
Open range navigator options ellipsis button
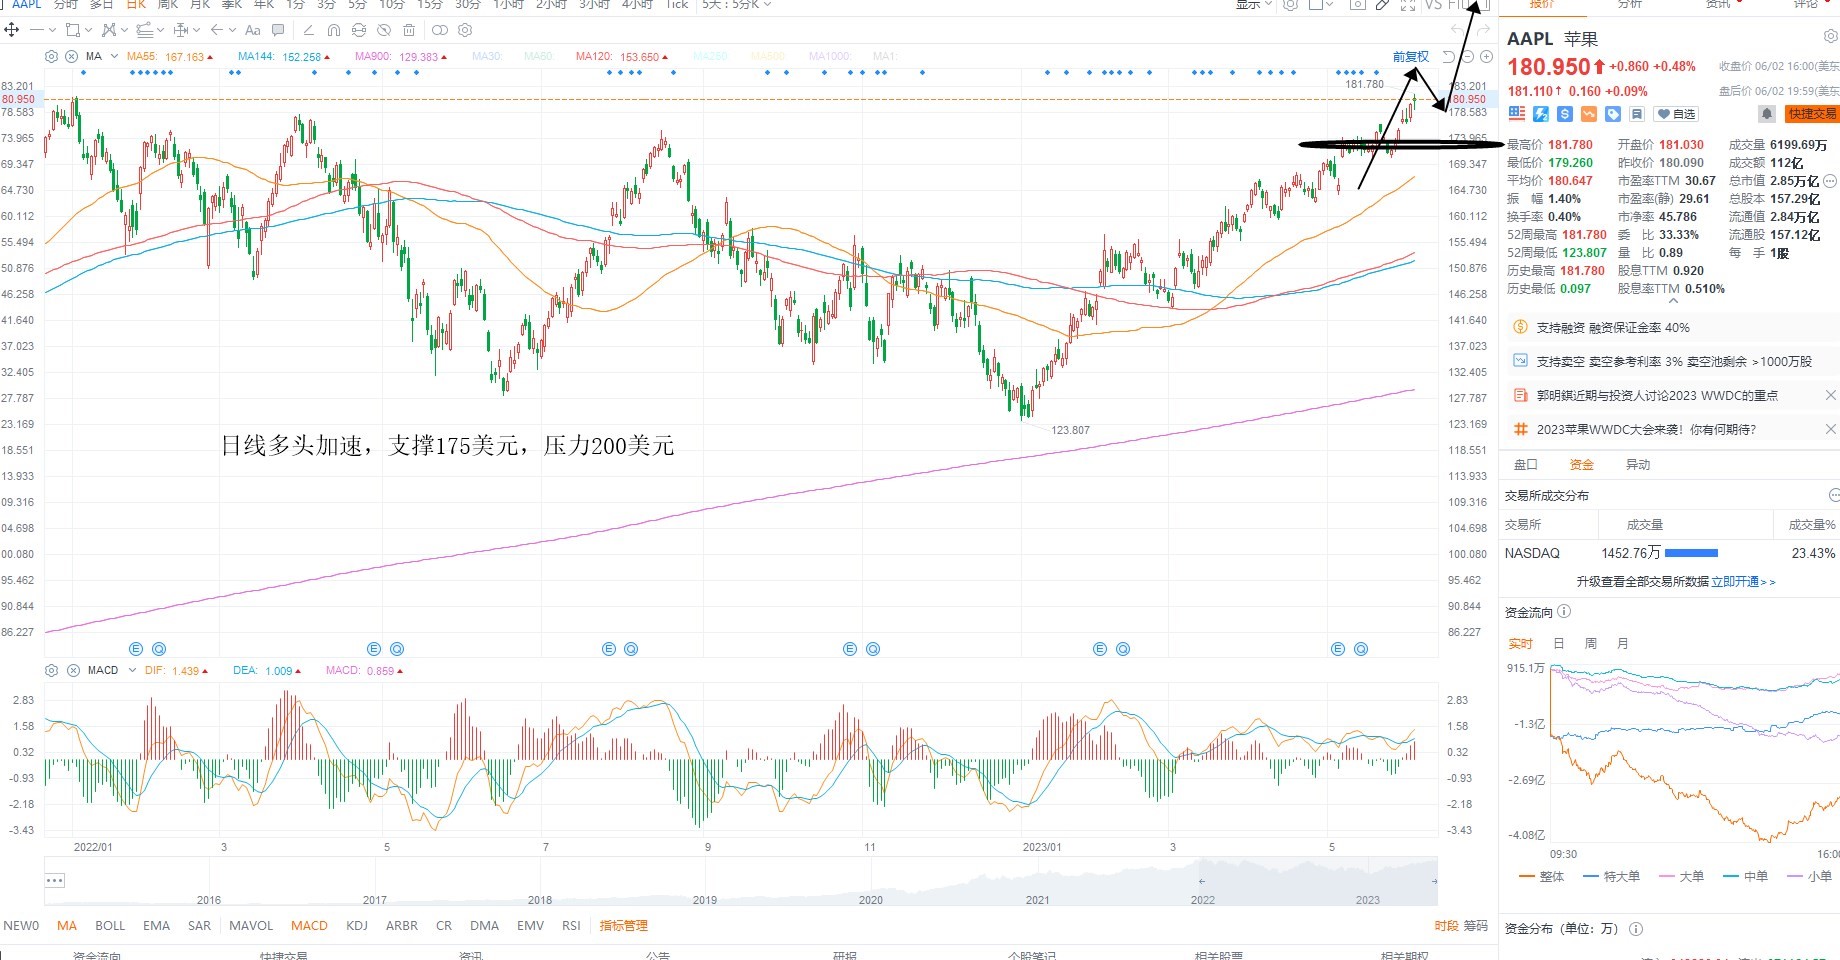click(x=55, y=881)
